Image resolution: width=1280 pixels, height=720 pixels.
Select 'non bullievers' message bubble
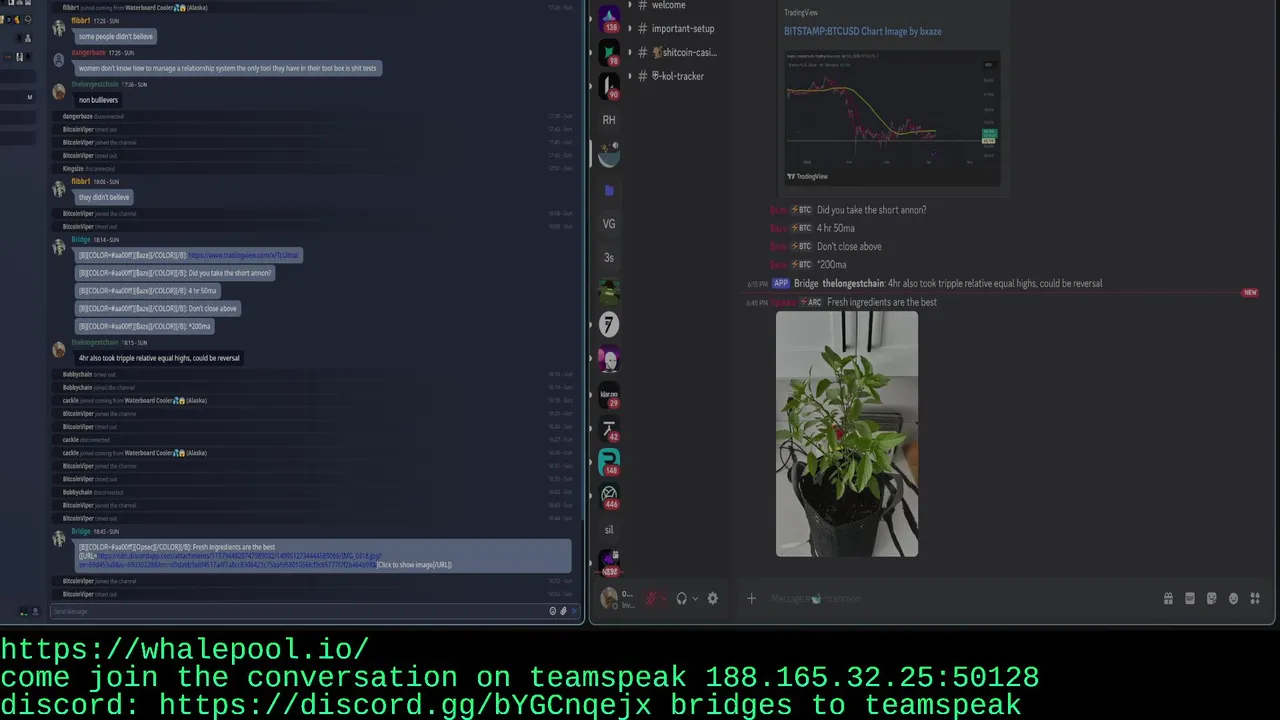pyautogui.click(x=98, y=100)
